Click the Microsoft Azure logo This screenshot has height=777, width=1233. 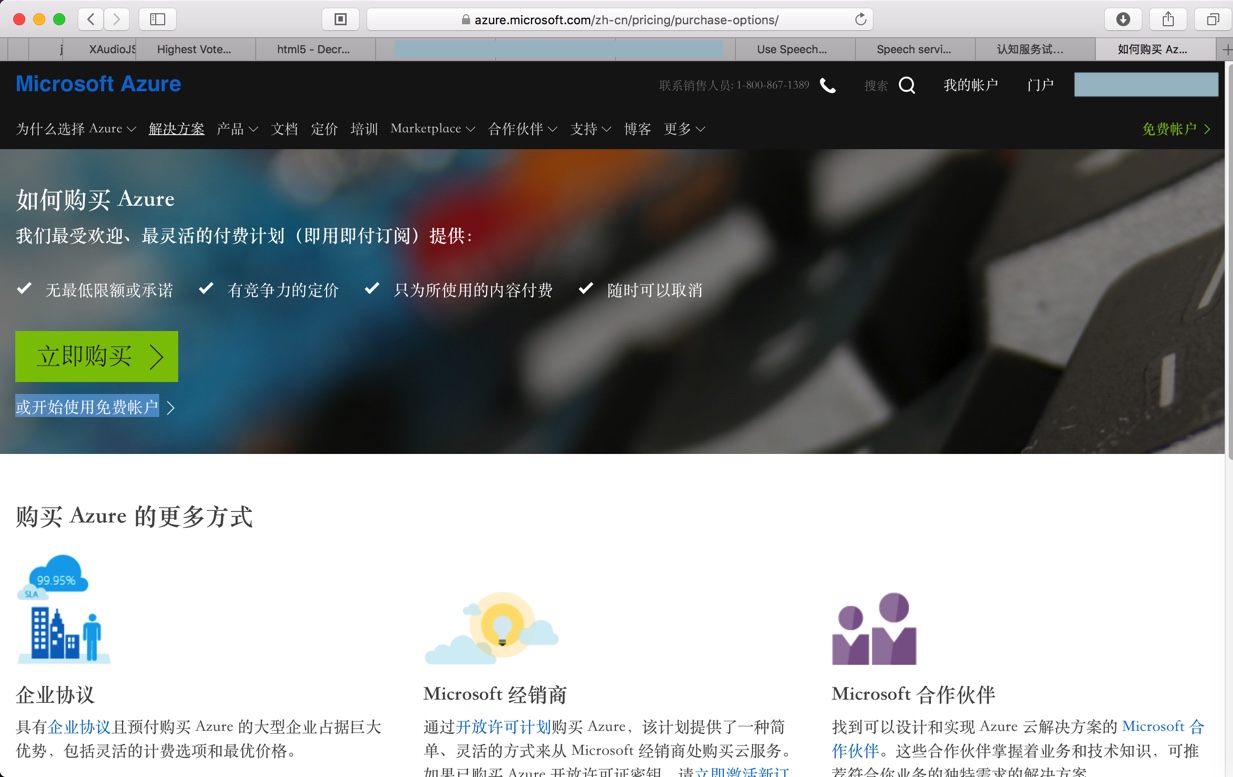tap(98, 84)
